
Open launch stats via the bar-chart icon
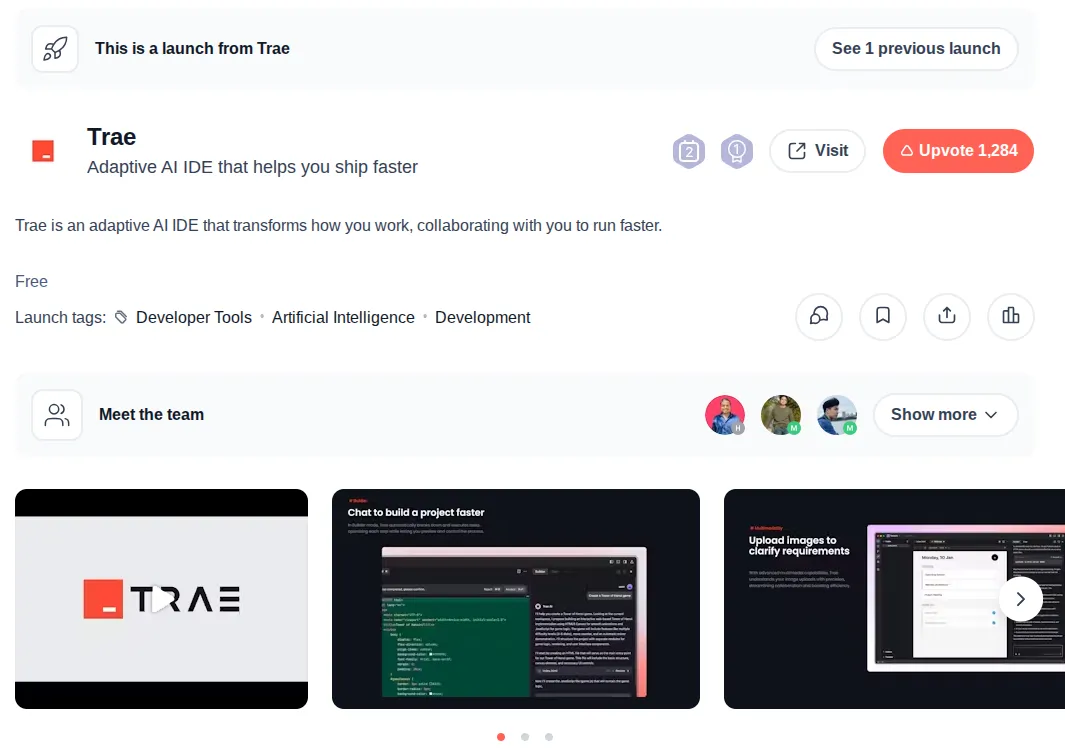1011,317
